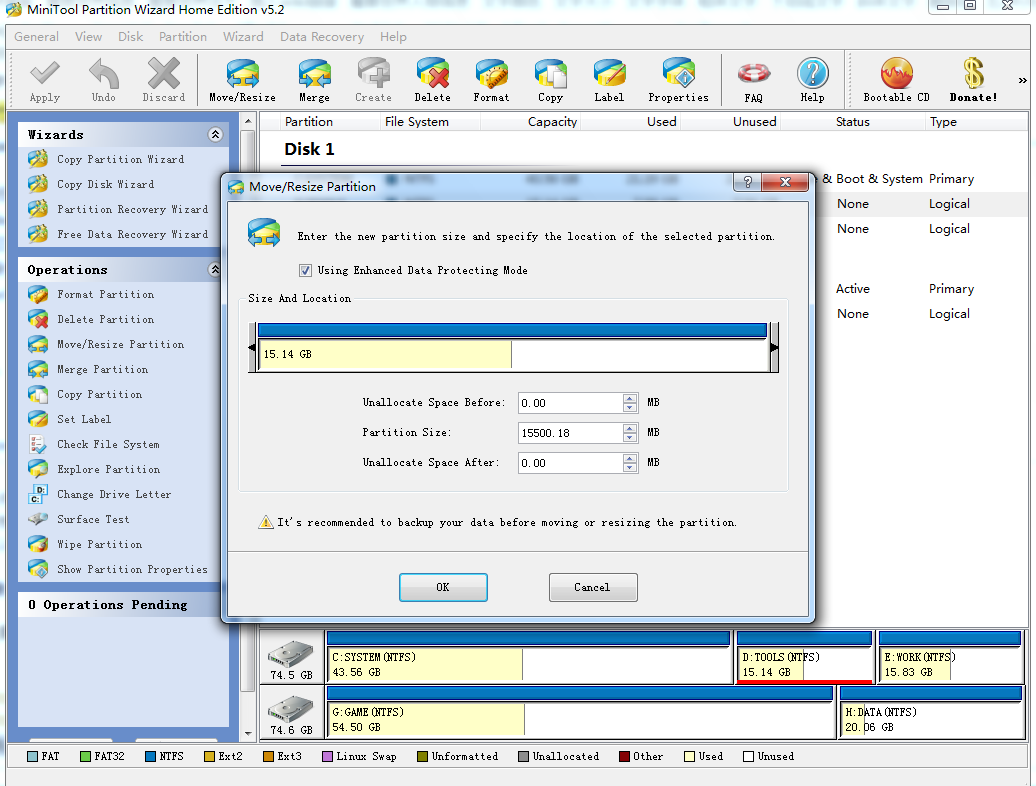Screen dimensions: 1036x786
Task: Select E:WORK partition in disk map
Action: coord(950,657)
